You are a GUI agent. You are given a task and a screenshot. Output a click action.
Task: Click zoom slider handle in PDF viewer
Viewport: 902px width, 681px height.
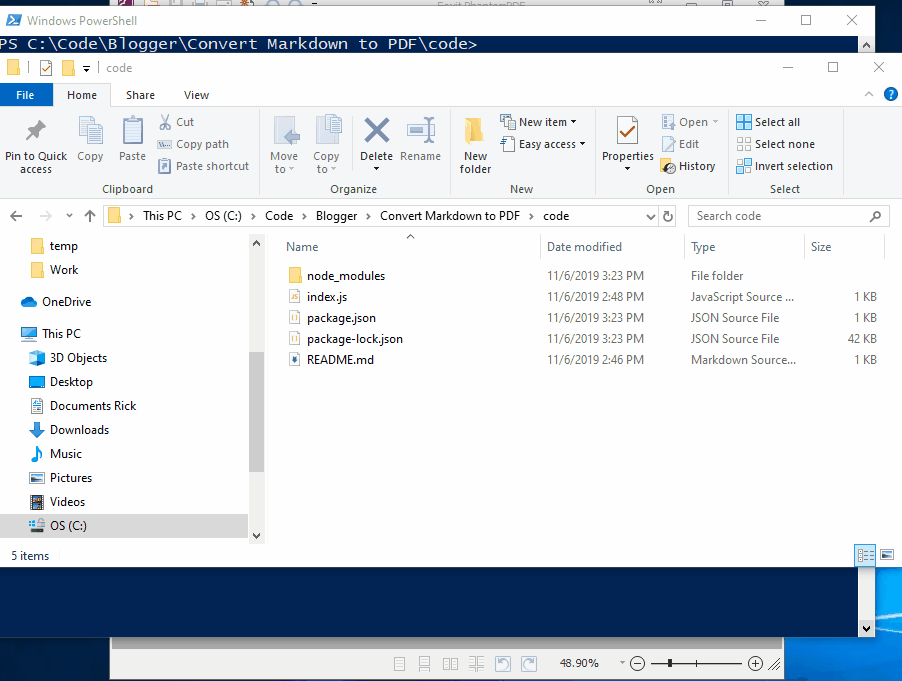pyautogui.click(x=670, y=664)
